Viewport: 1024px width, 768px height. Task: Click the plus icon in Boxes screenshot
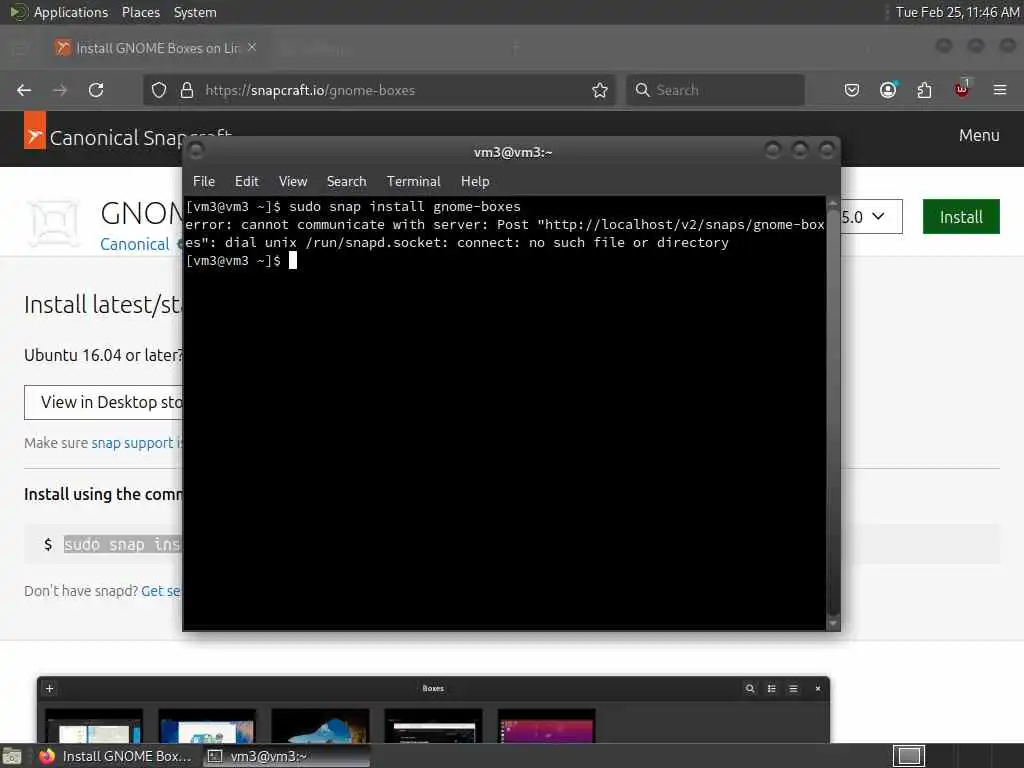50,688
